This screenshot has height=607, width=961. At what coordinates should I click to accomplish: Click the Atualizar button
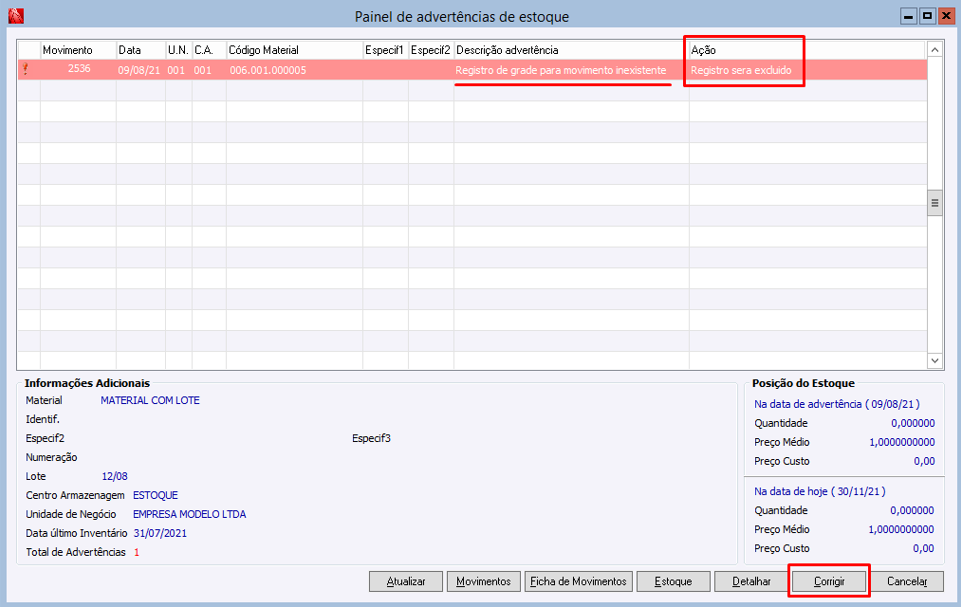pyautogui.click(x=406, y=581)
